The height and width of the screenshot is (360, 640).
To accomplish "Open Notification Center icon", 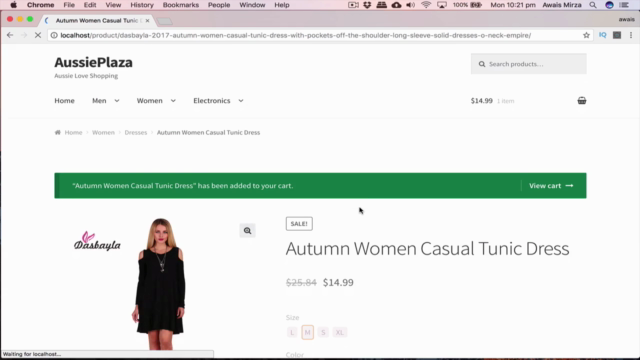I will [624, 5].
